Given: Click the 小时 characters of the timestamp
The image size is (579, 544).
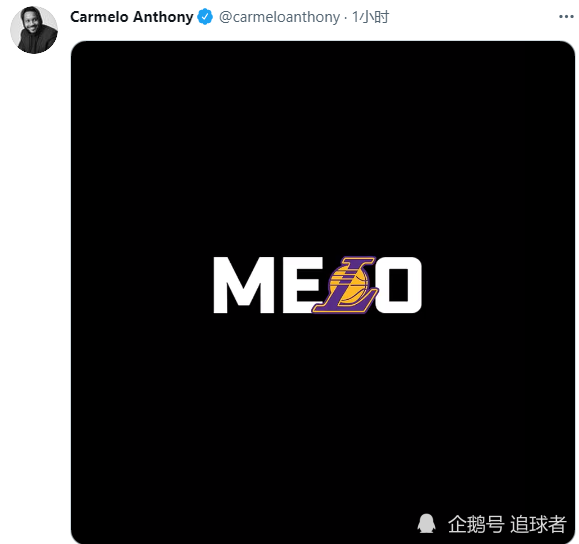Looking at the screenshot, I should click(x=374, y=17).
